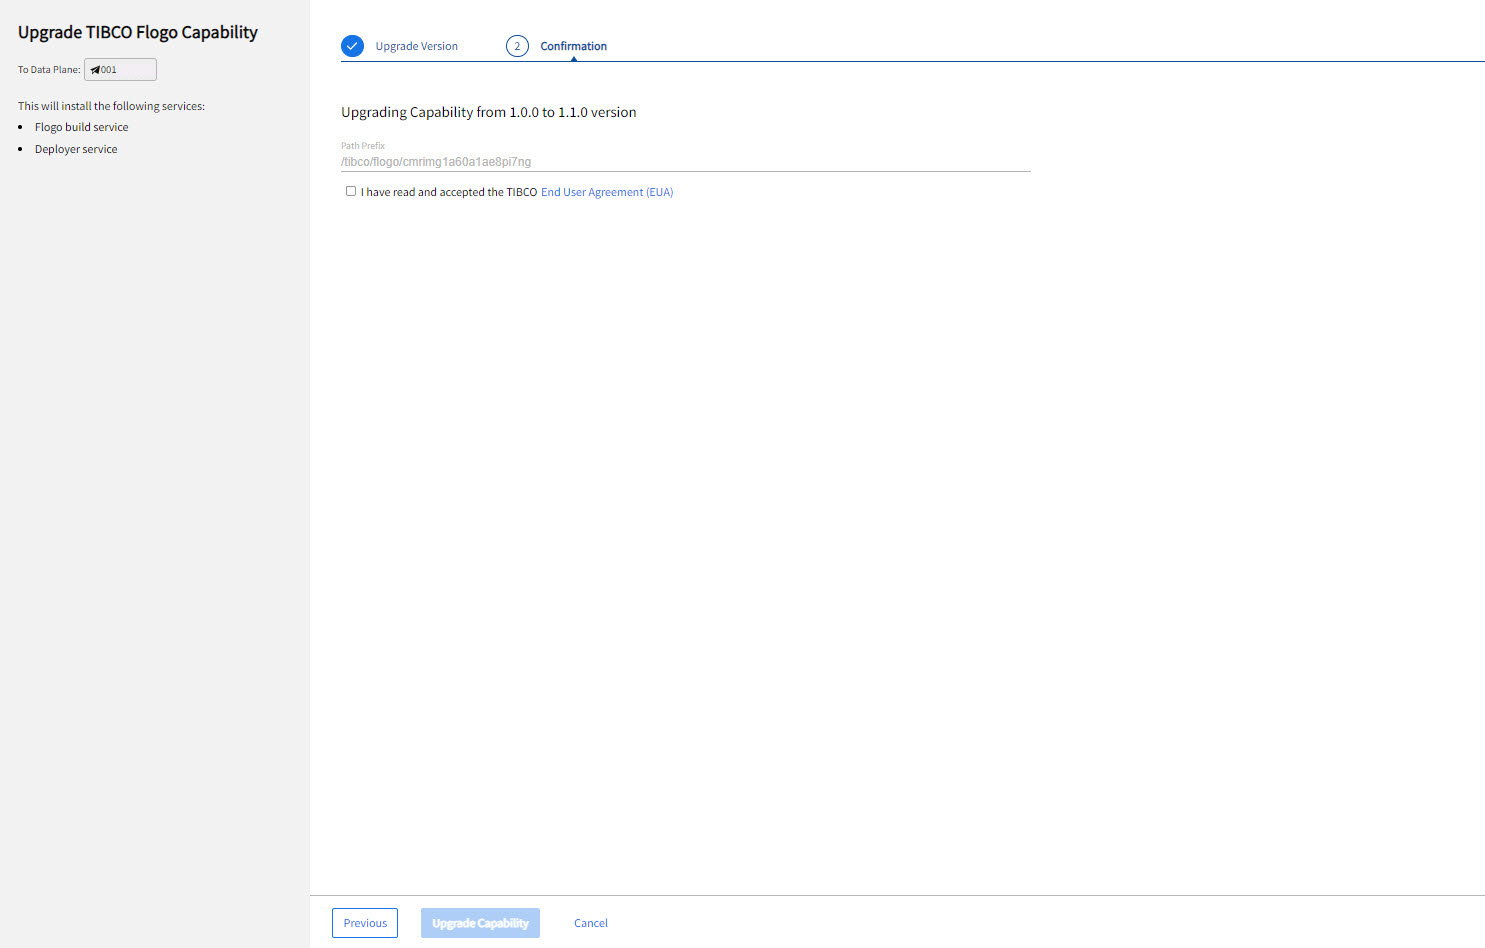Click the 'Upgrade TIBCO Flogo Capability' heading
Screen dimensions: 1485x948
coord(138,32)
